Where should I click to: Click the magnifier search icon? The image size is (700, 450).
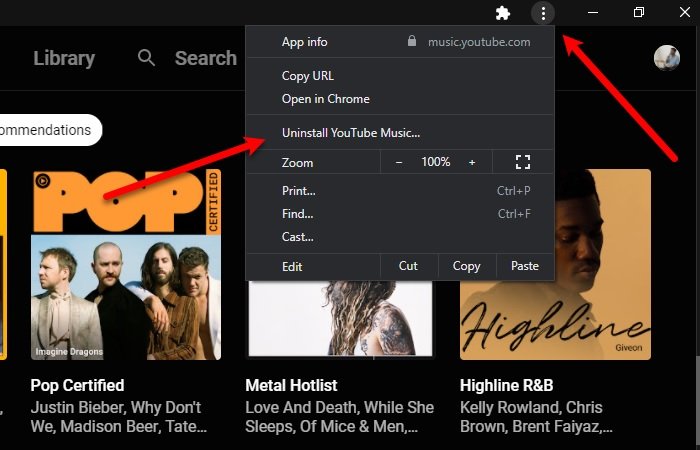coord(146,58)
